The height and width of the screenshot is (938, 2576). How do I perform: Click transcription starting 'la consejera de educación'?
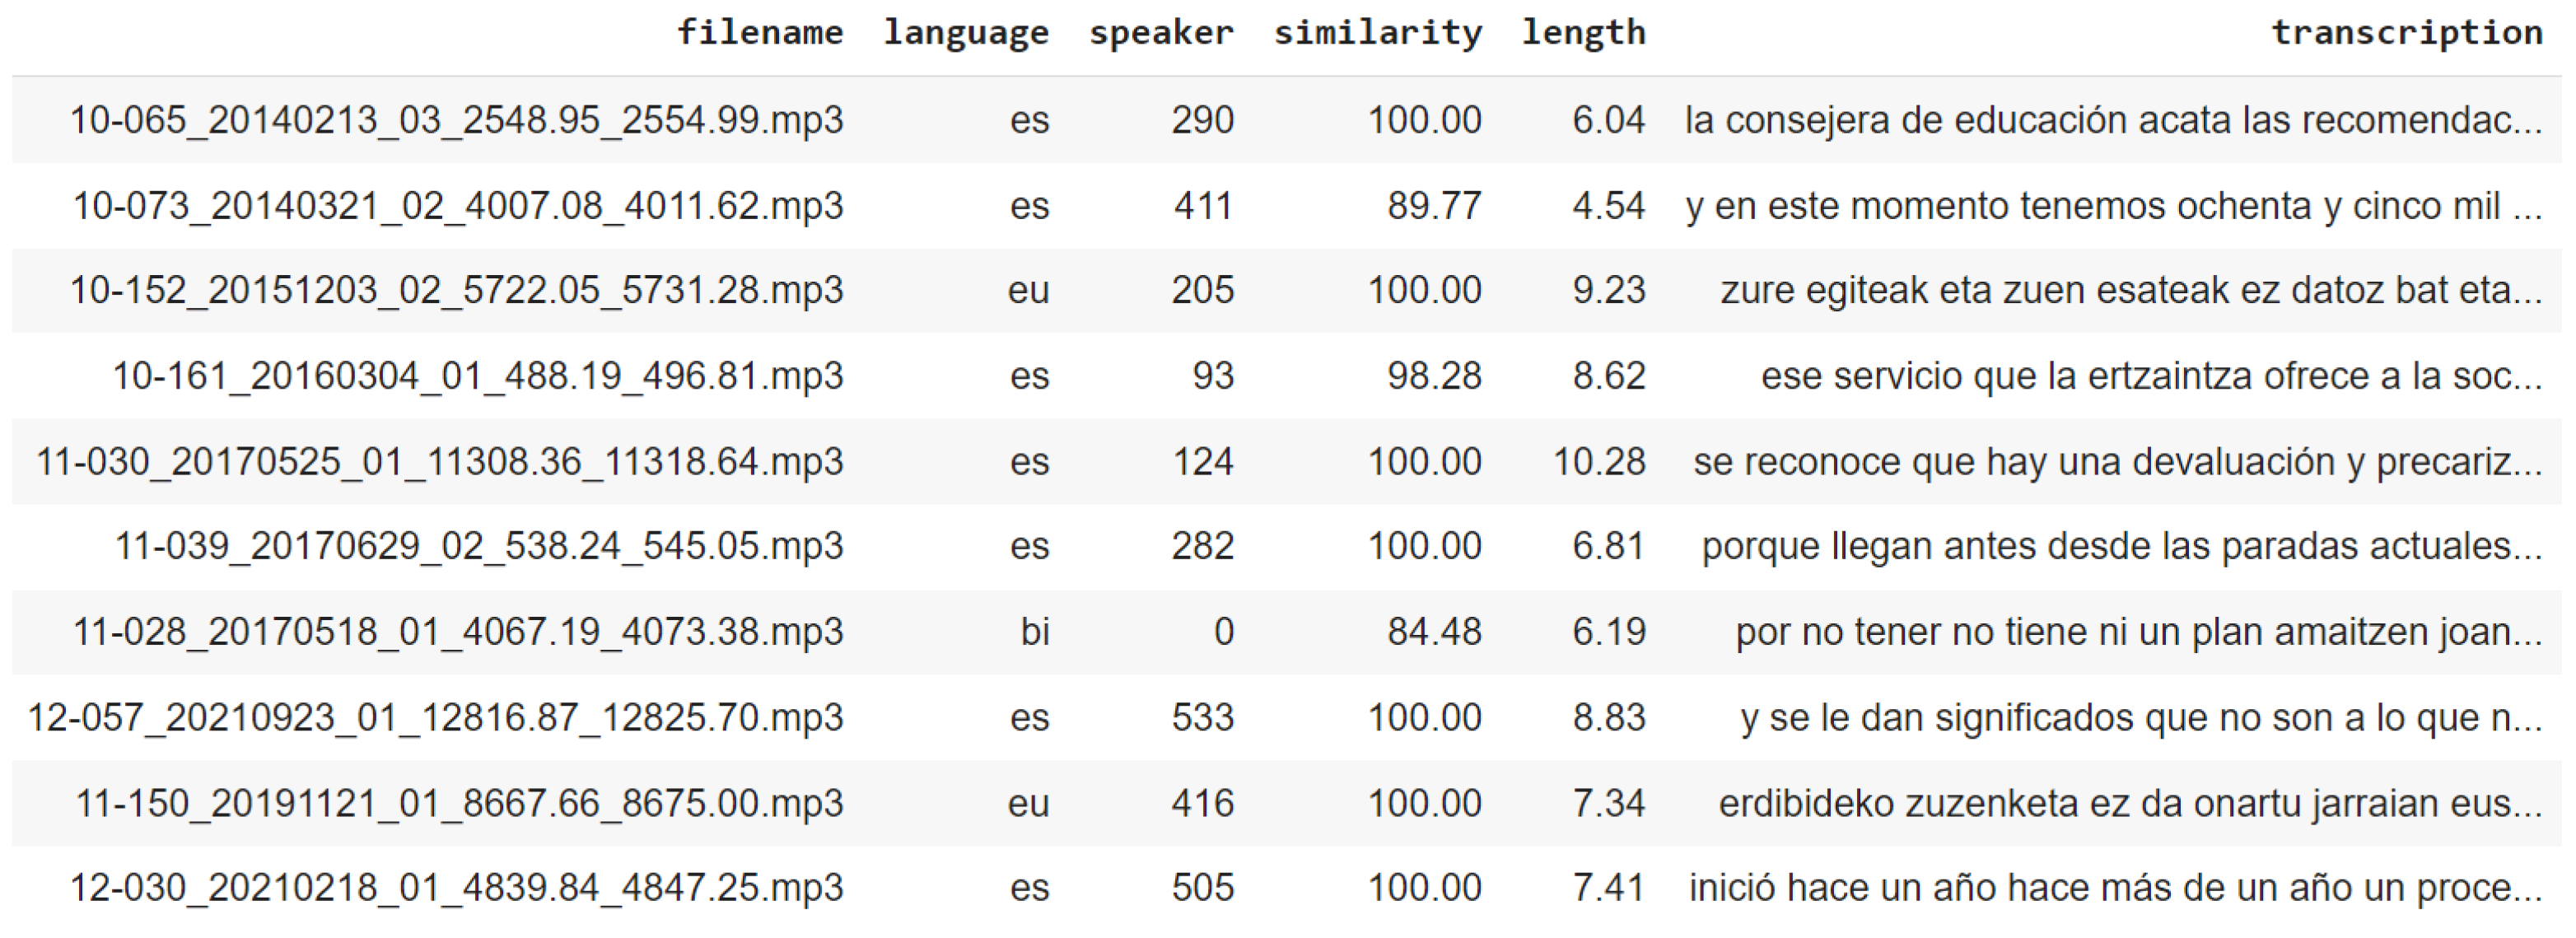2113,120
